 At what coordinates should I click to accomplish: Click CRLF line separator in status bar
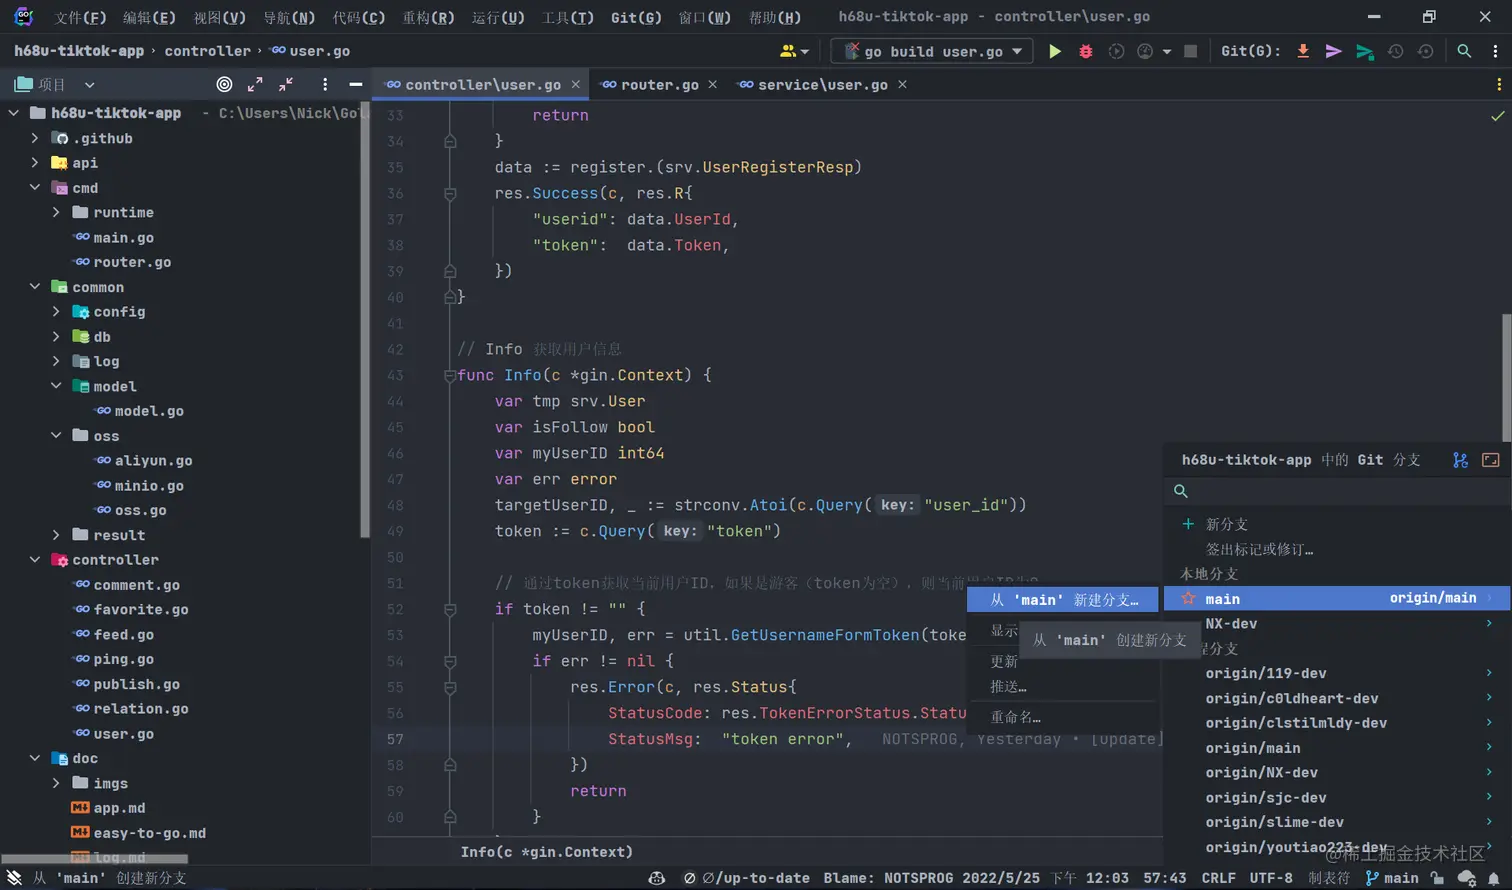1218,878
